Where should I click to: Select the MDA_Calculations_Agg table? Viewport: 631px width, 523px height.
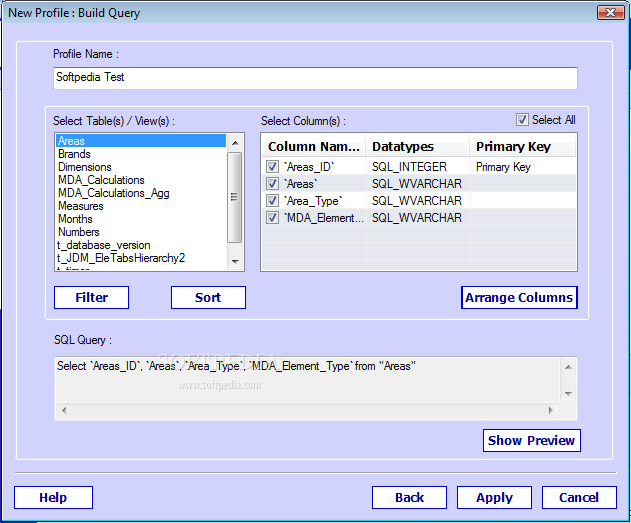(x=141, y=193)
